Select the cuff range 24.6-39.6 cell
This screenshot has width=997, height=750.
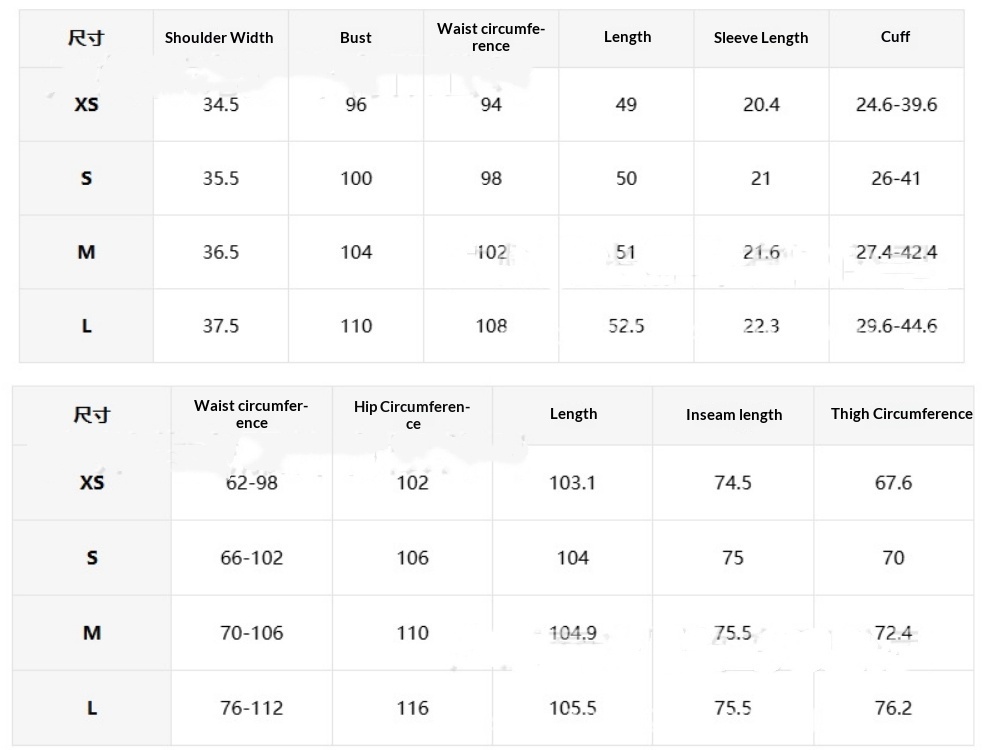(896, 105)
